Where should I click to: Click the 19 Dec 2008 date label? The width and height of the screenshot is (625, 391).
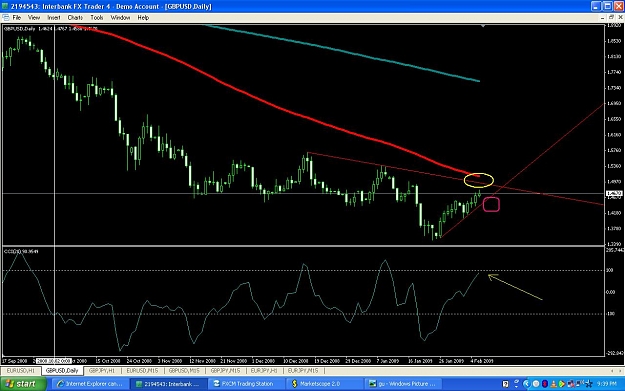[x=327, y=361]
